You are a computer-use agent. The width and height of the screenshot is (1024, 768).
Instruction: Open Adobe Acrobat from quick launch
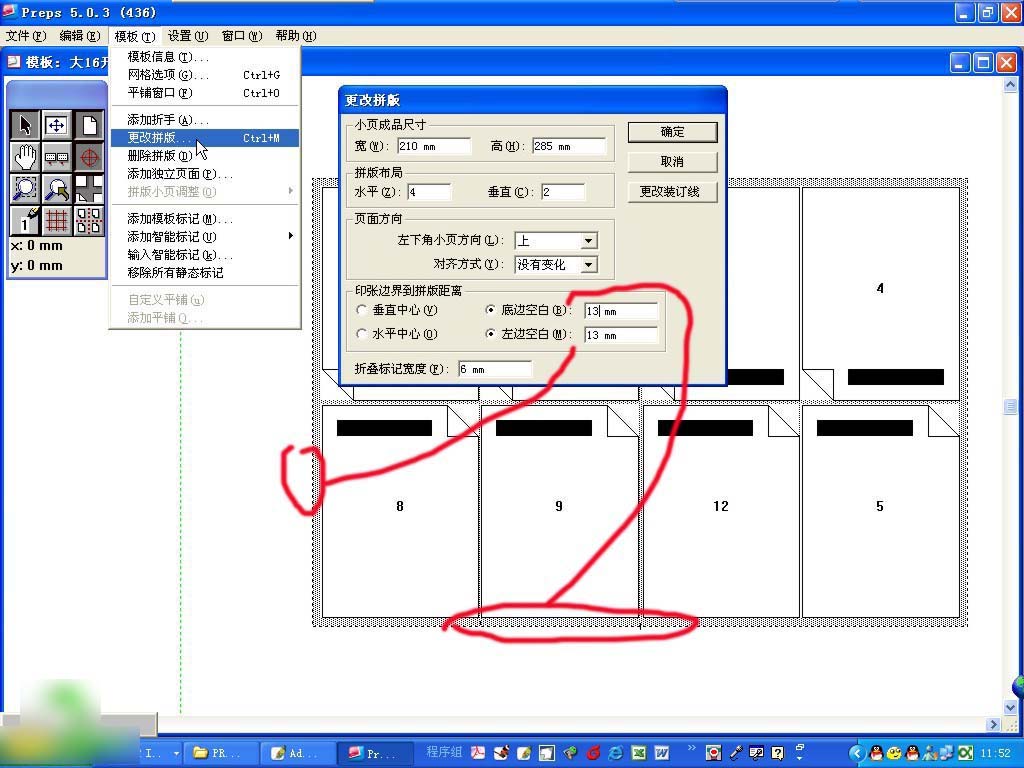(x=478, y=753)
